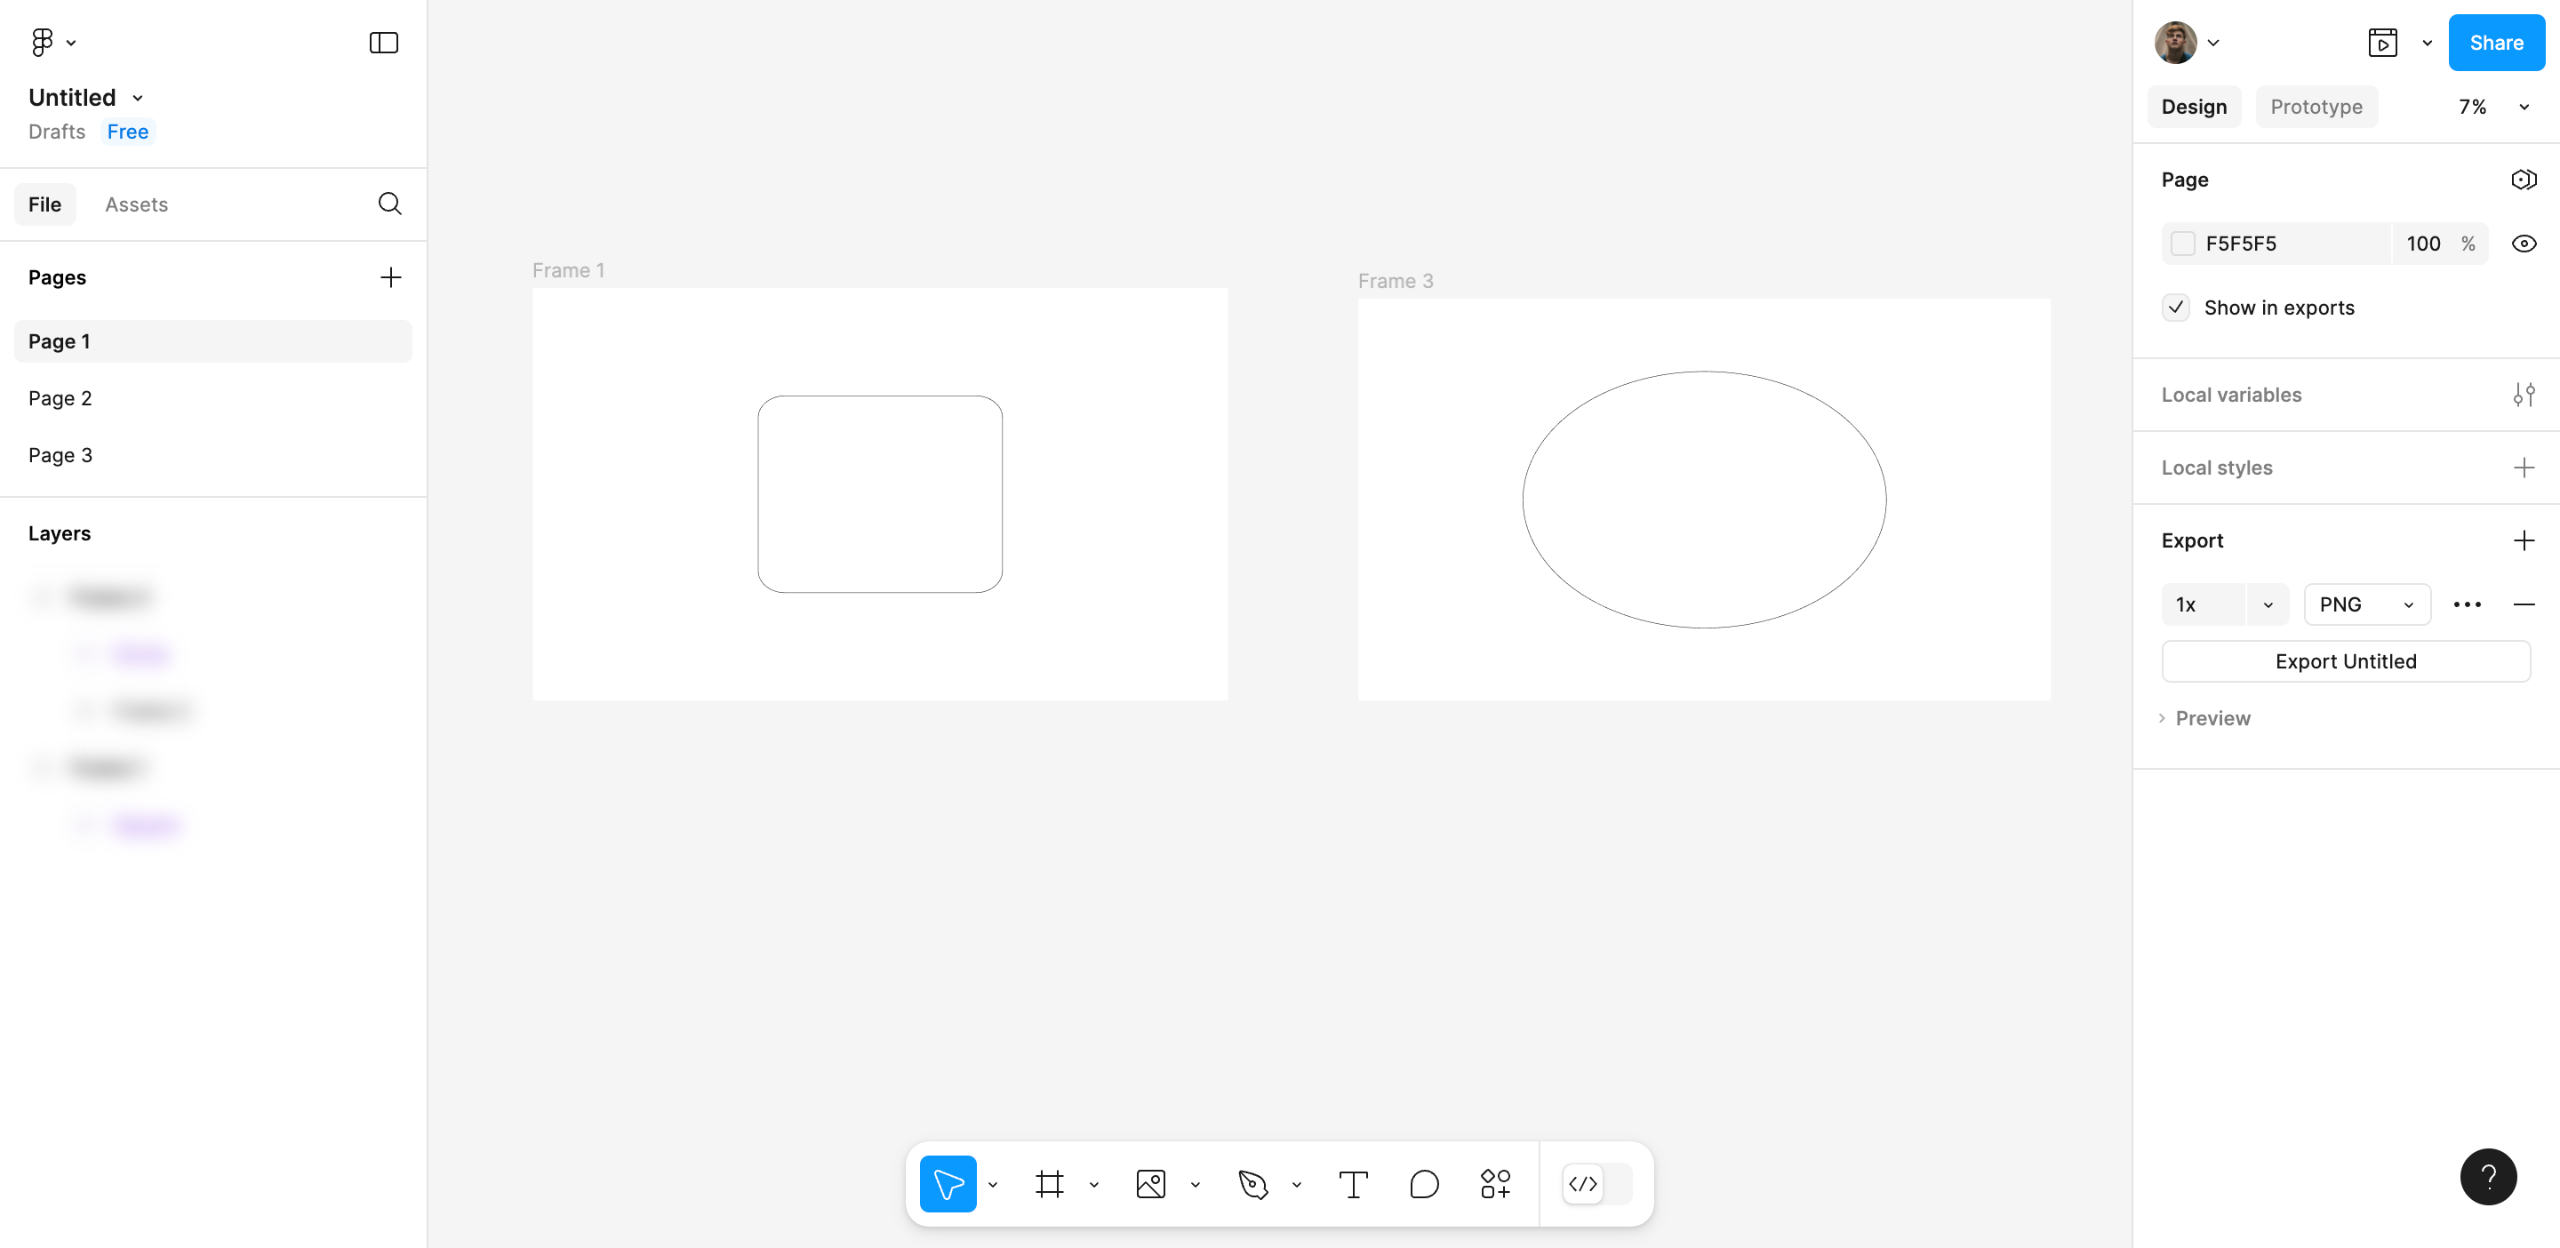Select the Text tool
Image resolution: width=2560 pixels, height=1248 pixels.
point(1353,1184)
